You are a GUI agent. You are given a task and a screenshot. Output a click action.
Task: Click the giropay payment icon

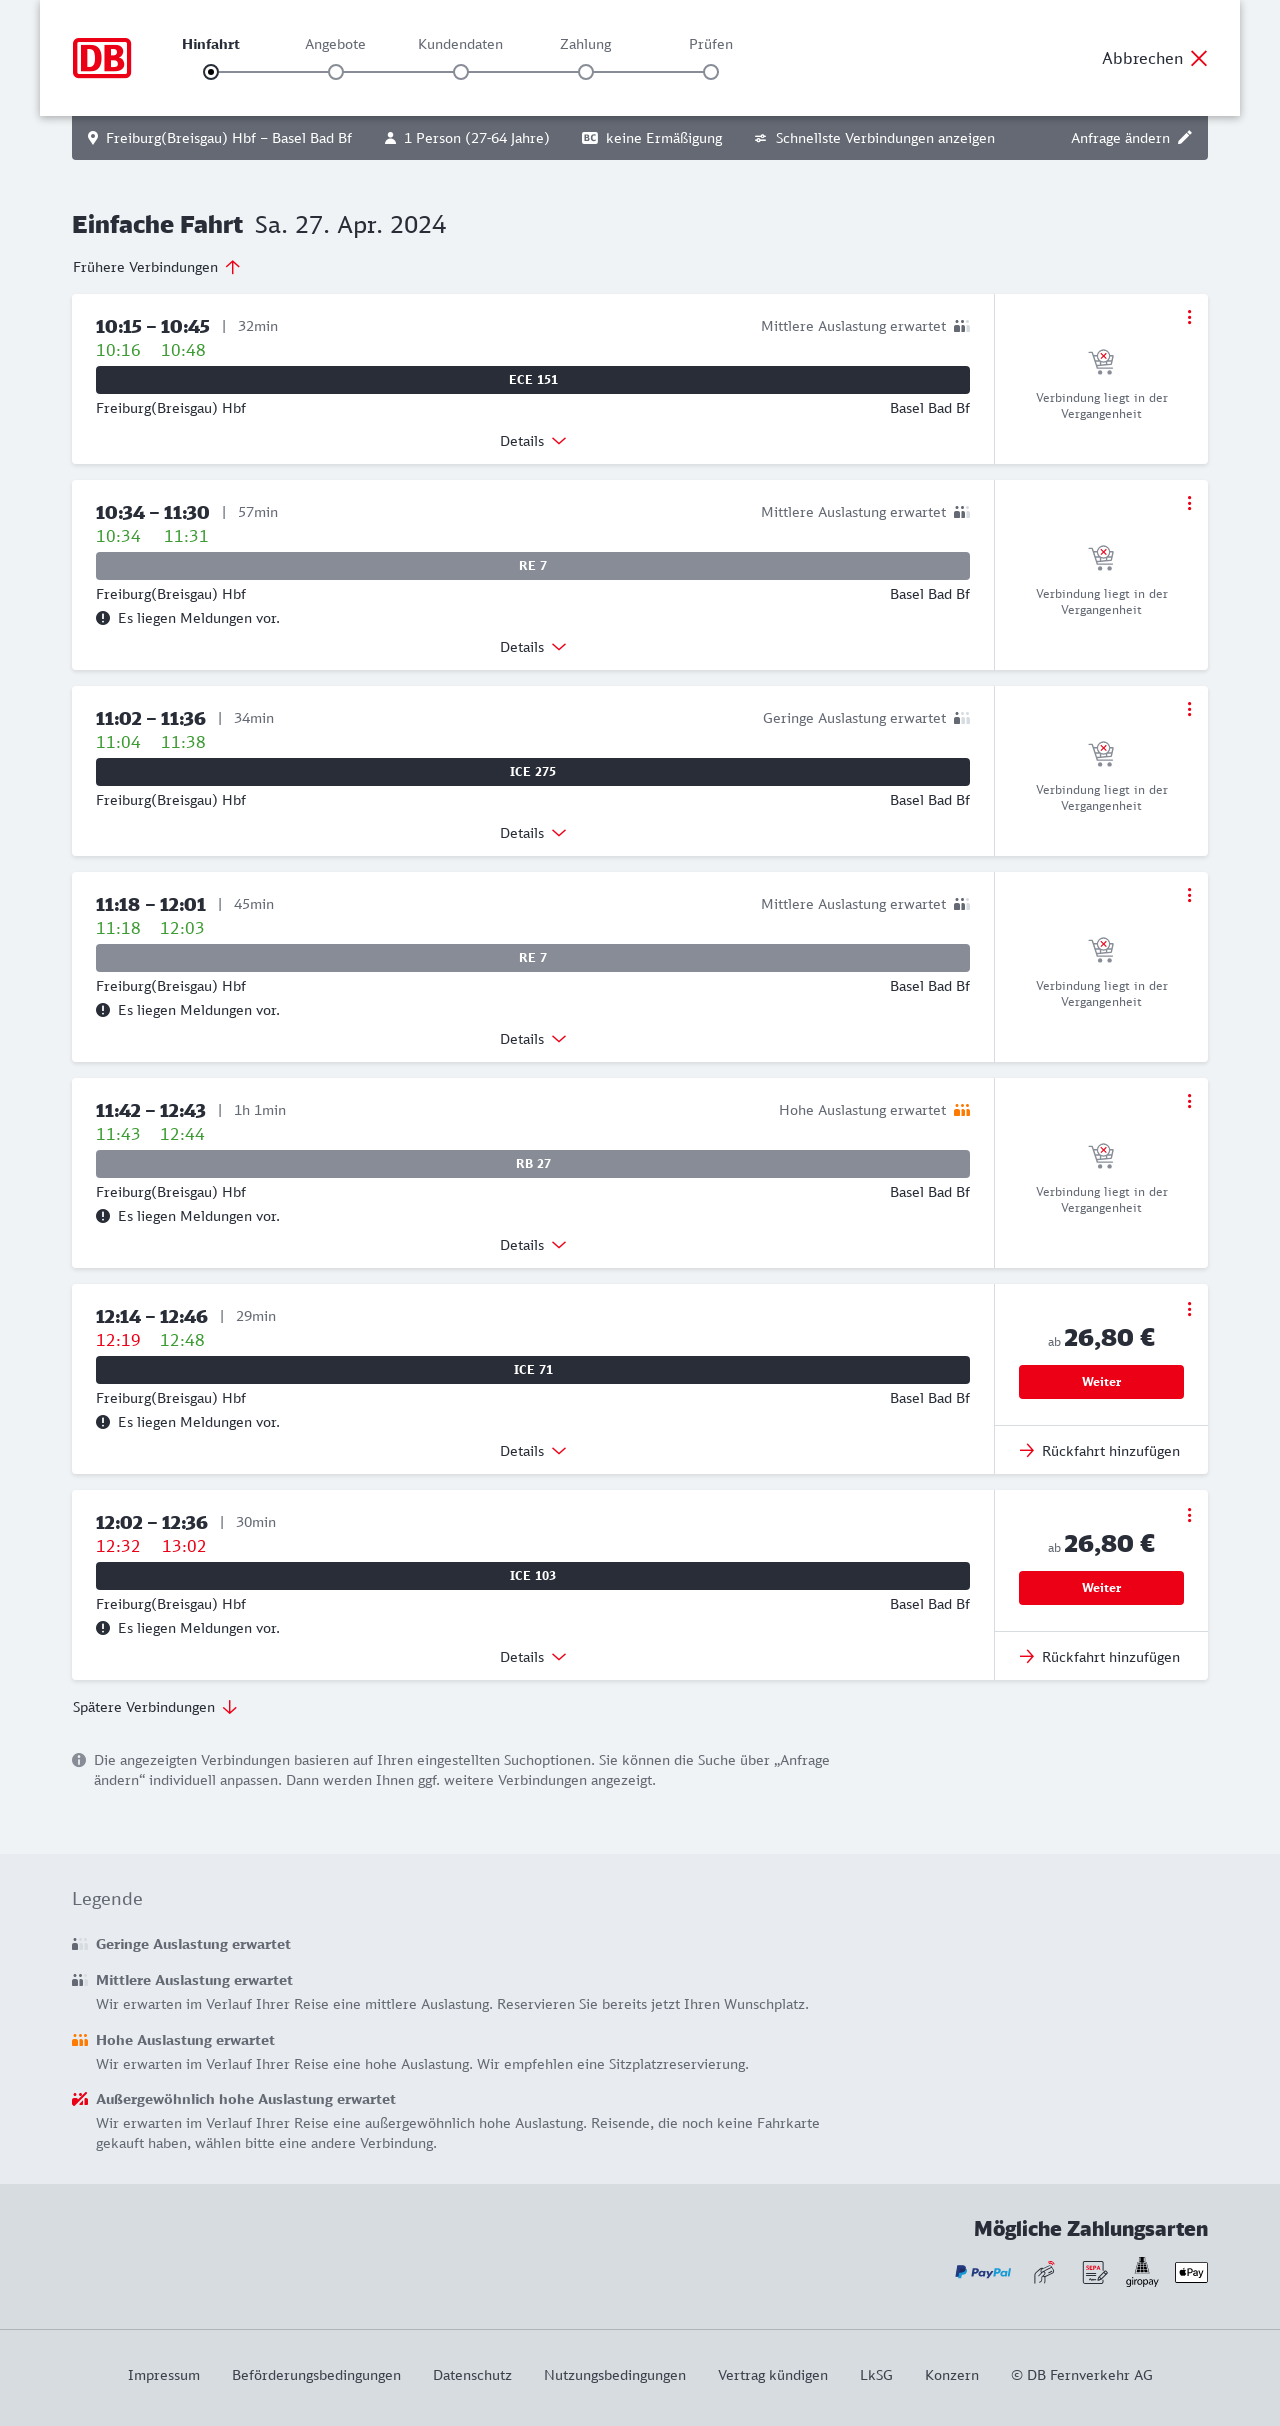pos(1142,2272)
